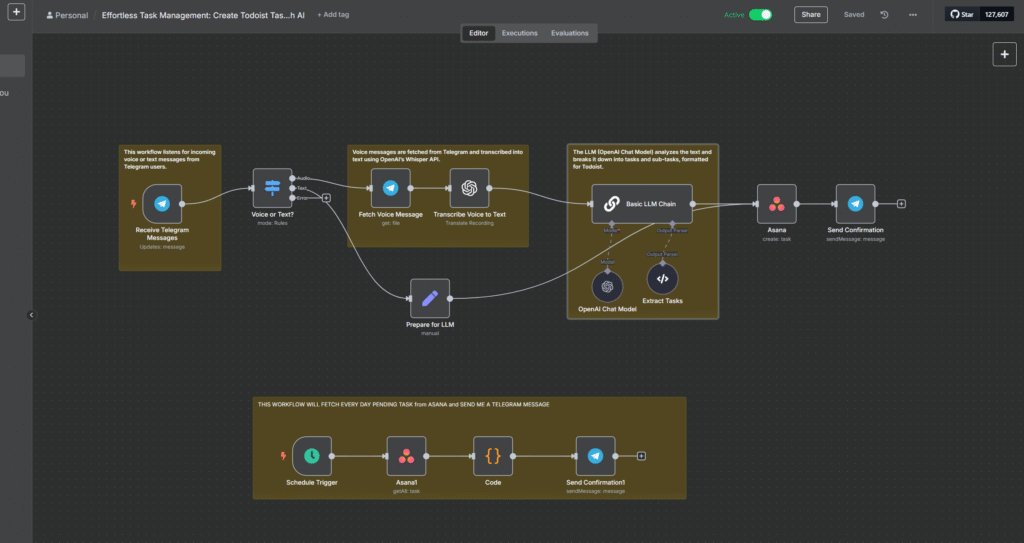Click the Share button

coord(810,15)
